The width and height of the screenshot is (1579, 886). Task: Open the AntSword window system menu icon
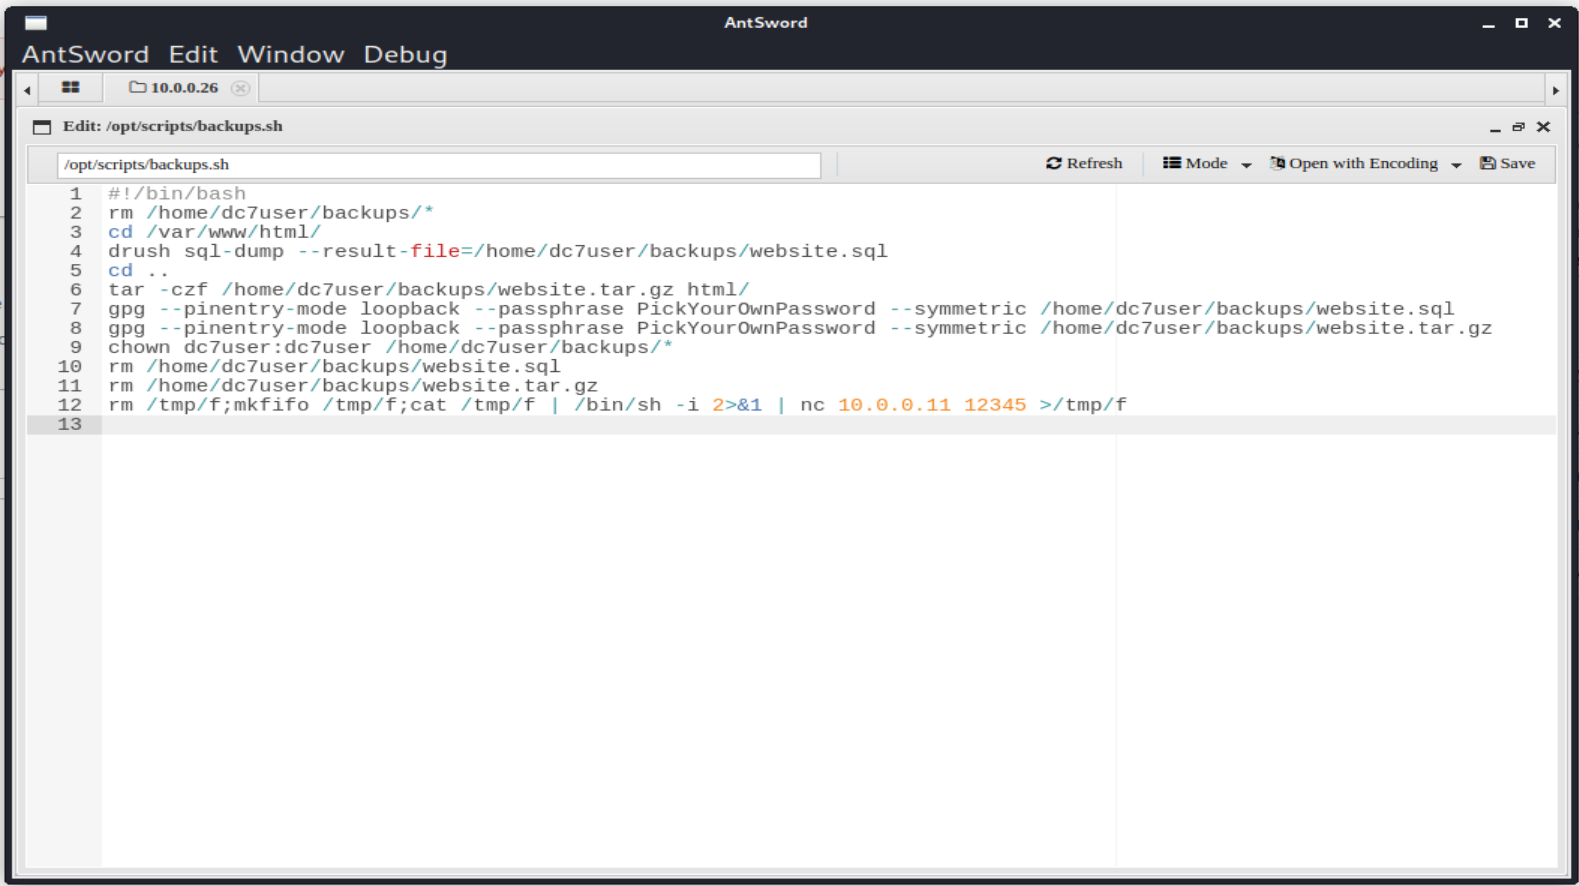[36, 22]
